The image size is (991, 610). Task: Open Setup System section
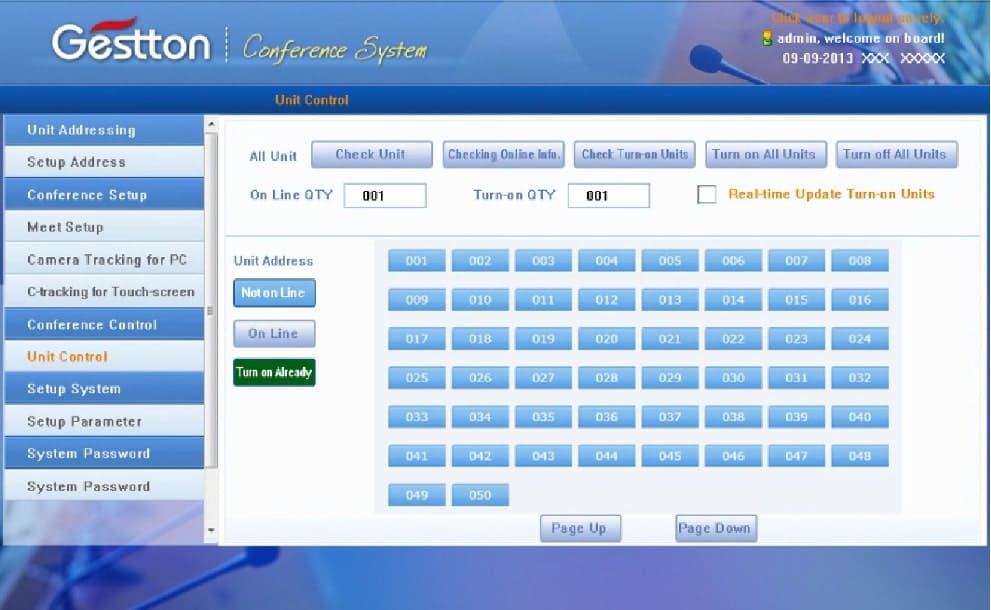click(104, 389)
